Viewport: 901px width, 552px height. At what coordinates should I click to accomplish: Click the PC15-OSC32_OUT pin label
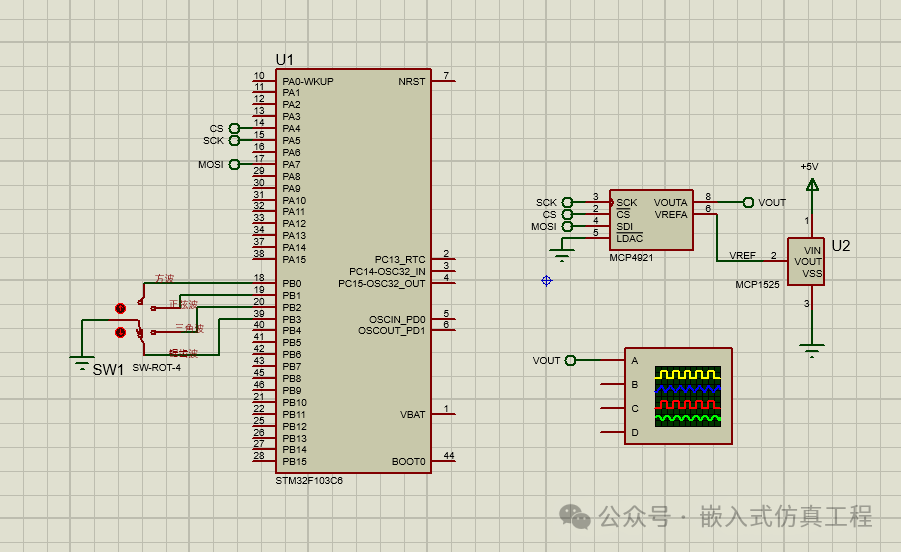pyautogui.click(x=382, y=284)
